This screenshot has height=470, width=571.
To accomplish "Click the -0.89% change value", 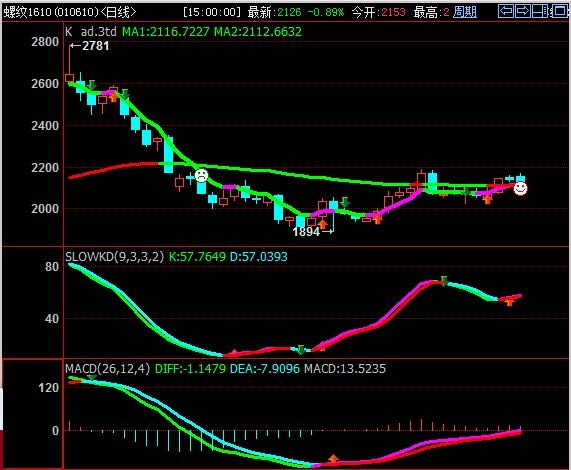I will click(326, 12).
